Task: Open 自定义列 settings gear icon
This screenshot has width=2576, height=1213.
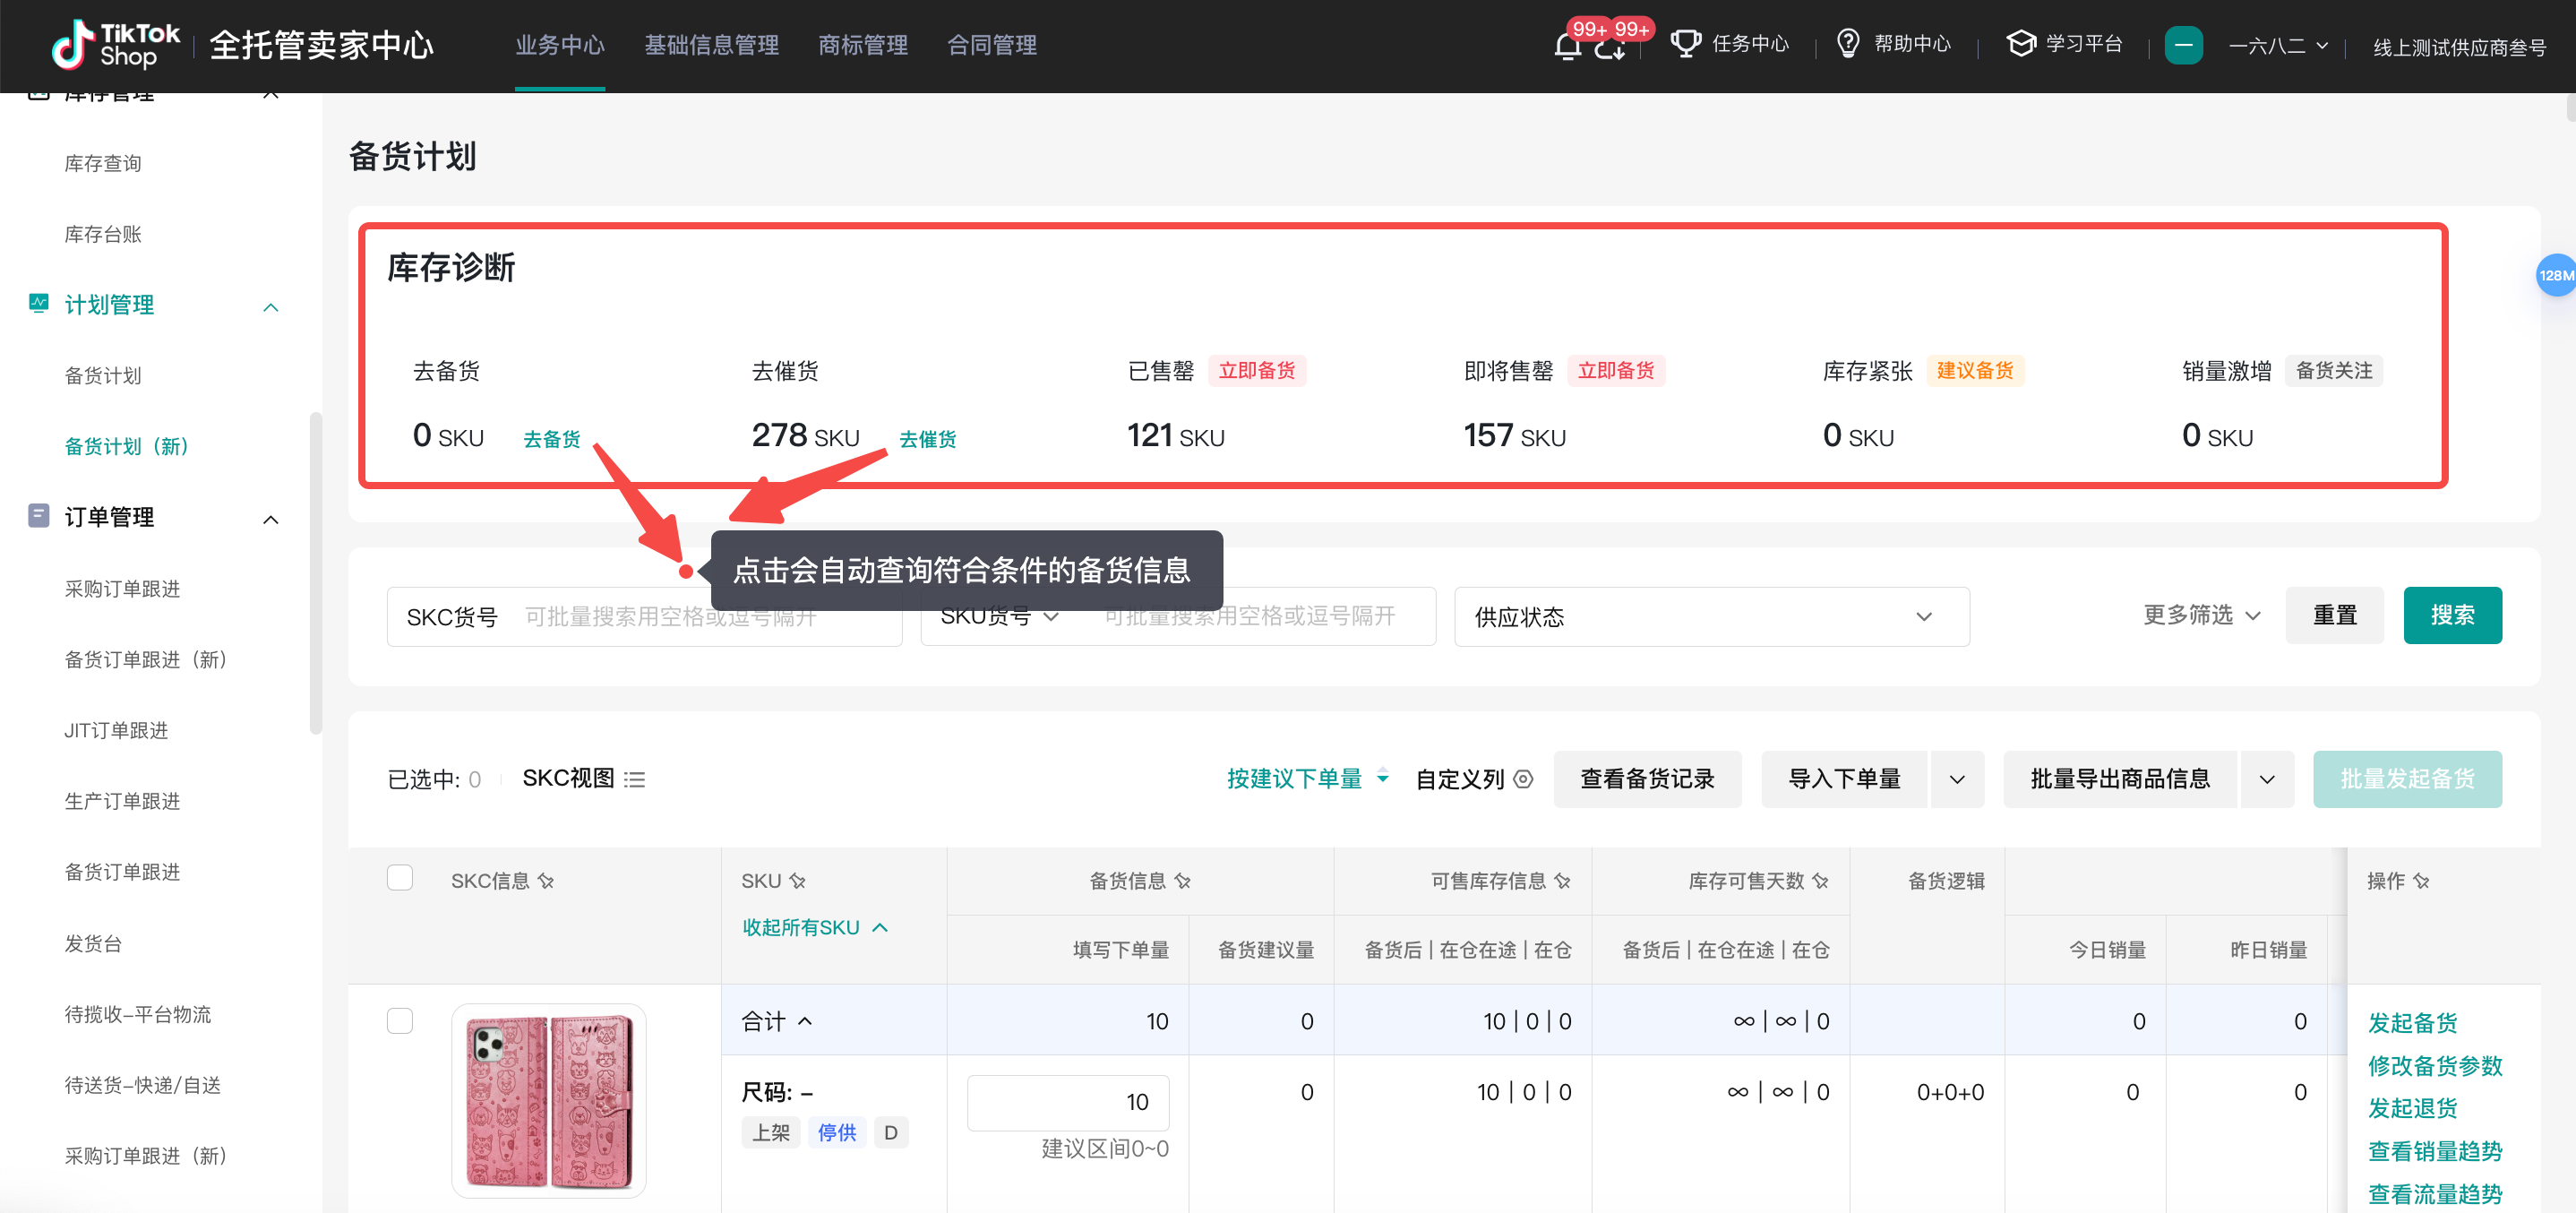Action: click(x=1523, y=779)
